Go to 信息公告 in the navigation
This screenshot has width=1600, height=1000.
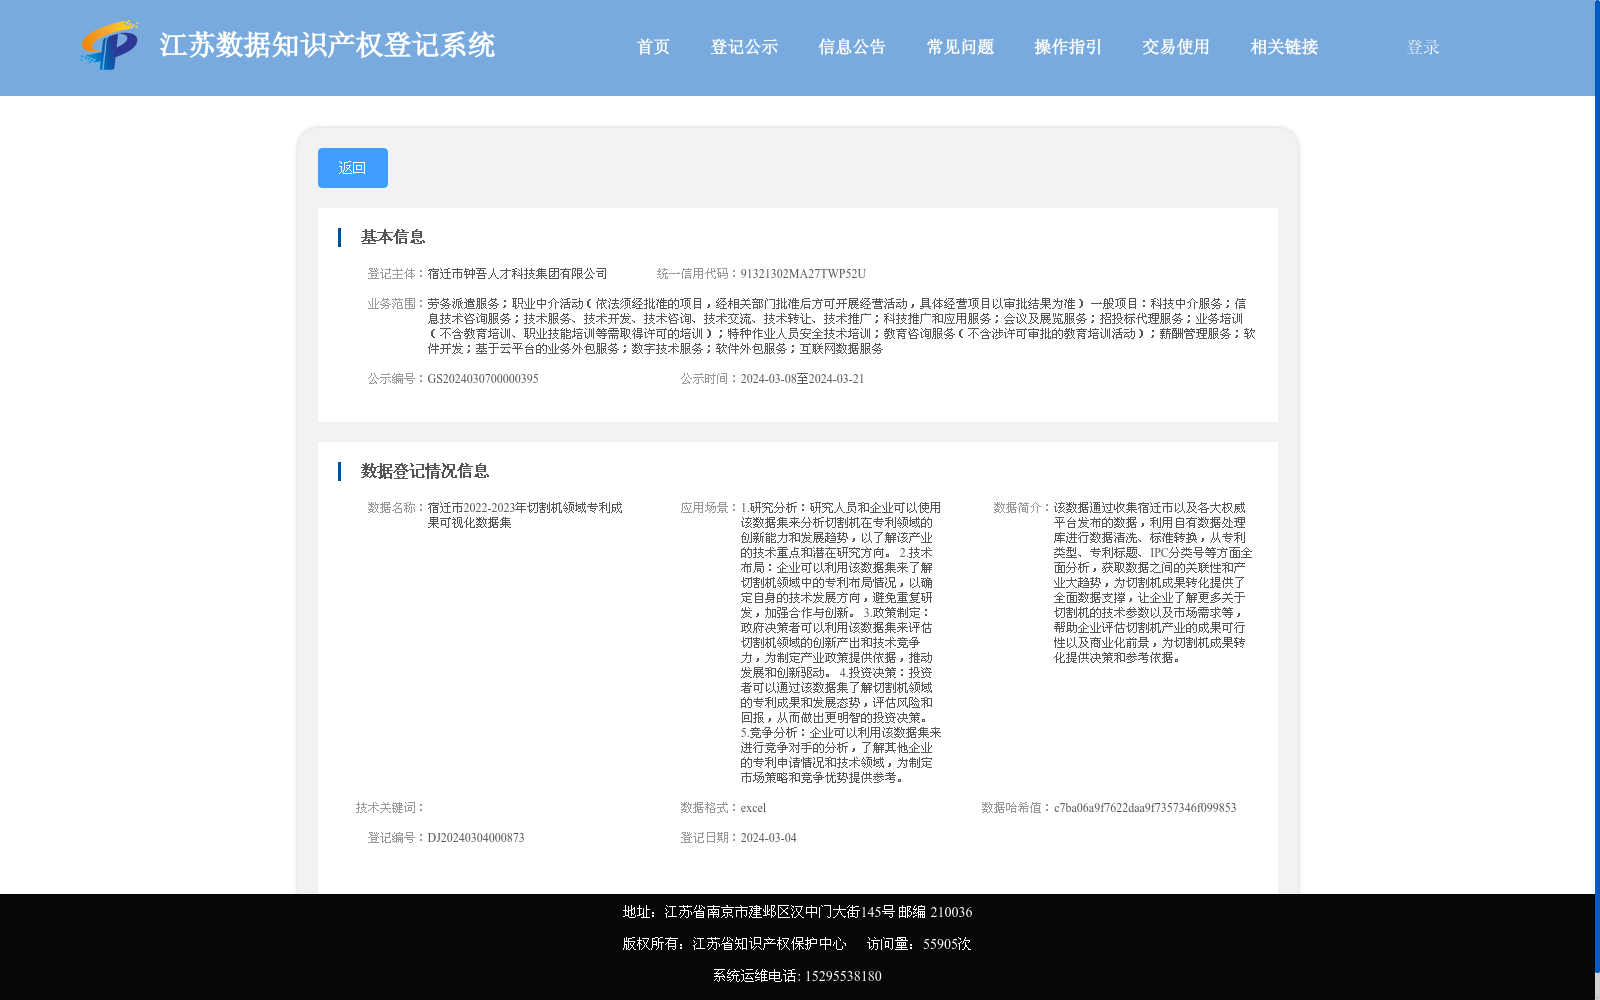pos(852,47)
